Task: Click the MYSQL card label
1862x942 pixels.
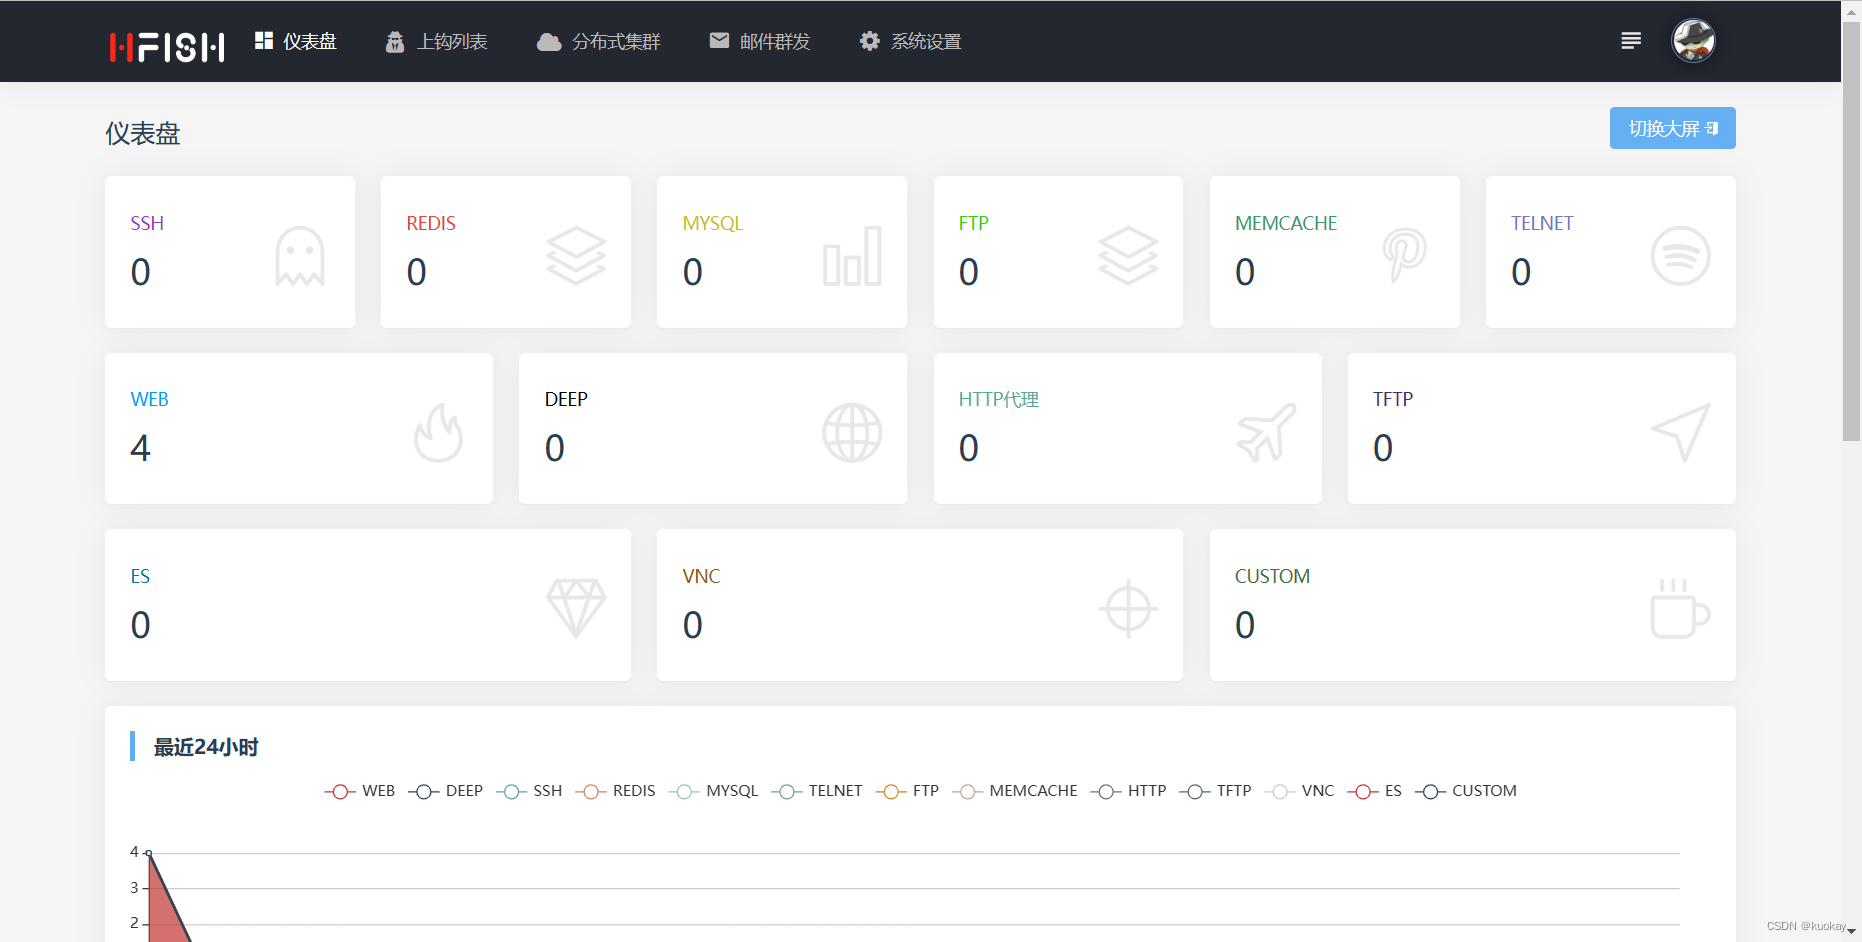Action: 713,223
